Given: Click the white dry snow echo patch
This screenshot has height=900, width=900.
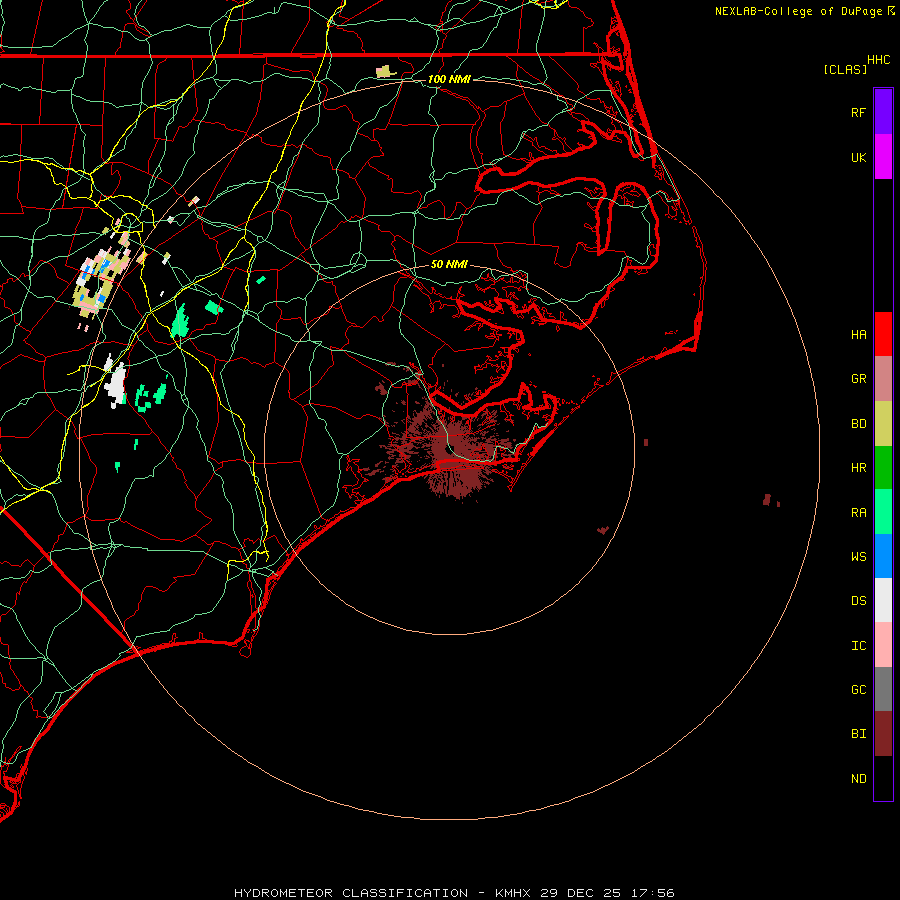Looking at the screenshot, I should pyautogui.click(x=115, y=382).
